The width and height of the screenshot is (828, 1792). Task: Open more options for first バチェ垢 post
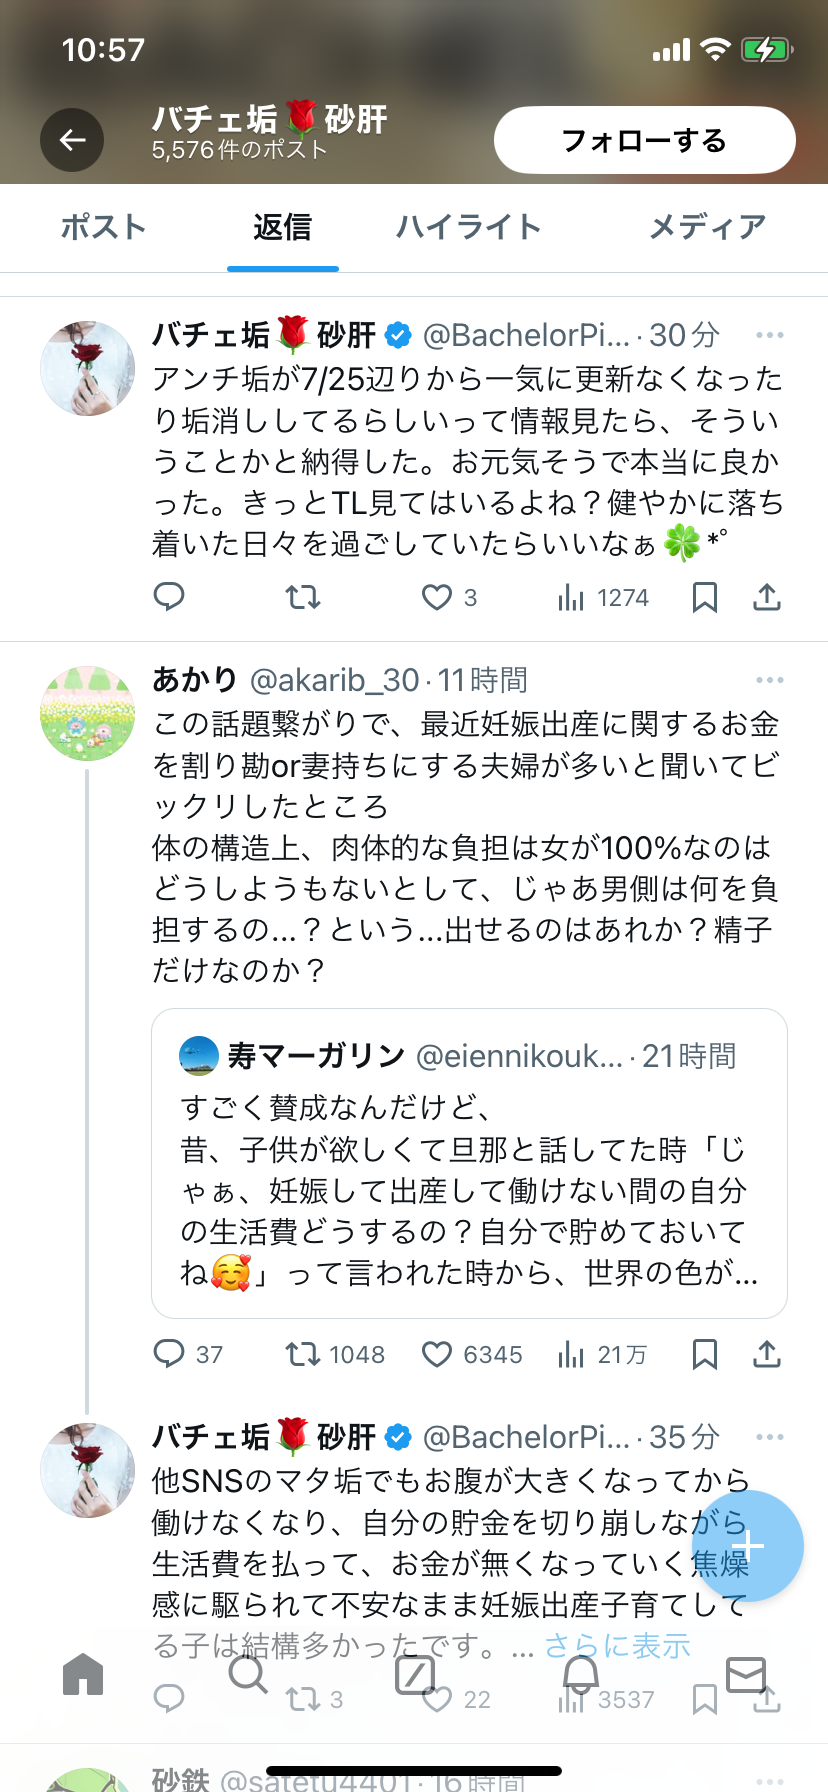[x=769, y=335]
